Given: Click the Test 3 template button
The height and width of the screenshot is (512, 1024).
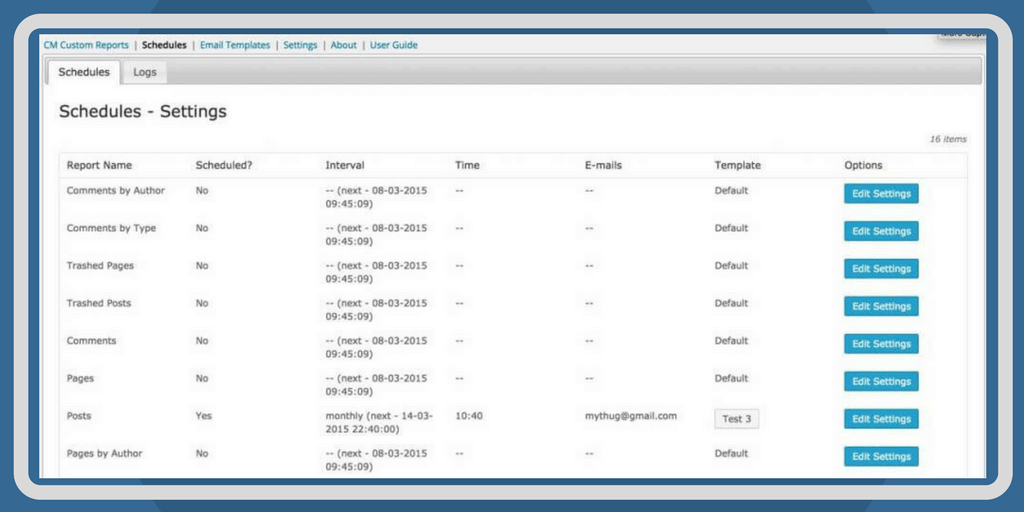Looking at the screenshot, I should tap(736, 419).
